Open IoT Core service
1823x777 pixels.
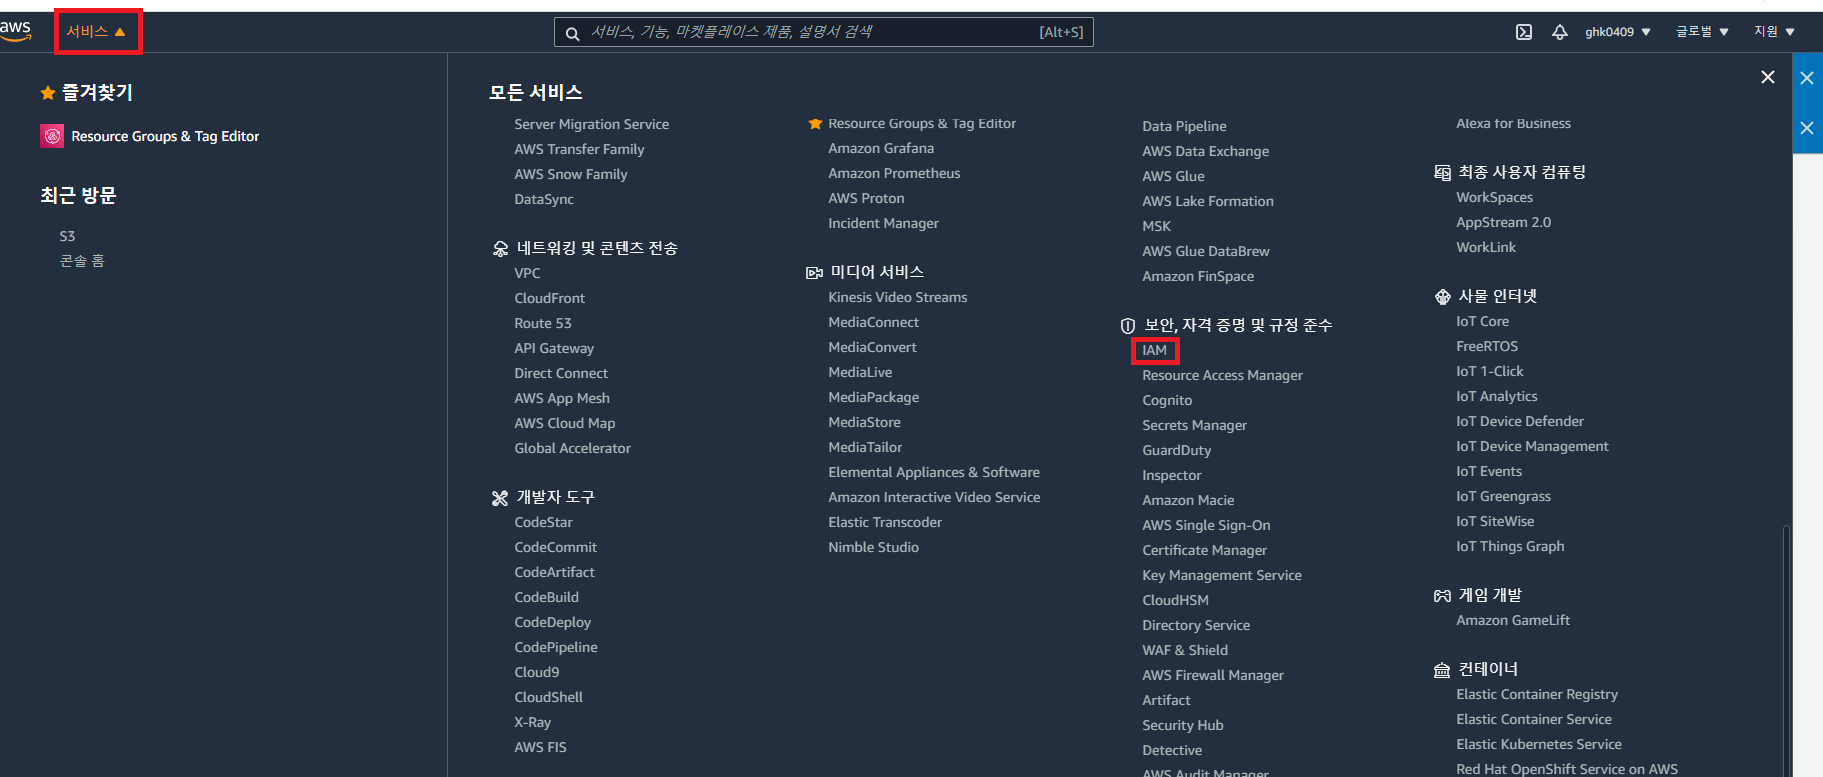1482,321
